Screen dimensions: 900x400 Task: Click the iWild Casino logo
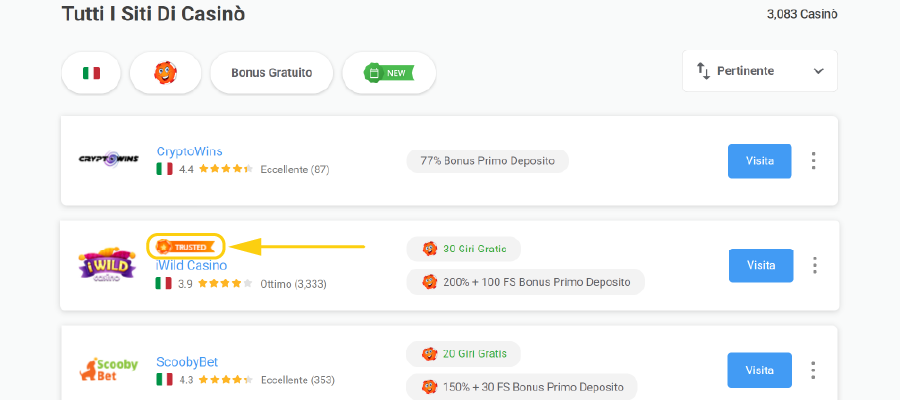click(x=108, y=265)
